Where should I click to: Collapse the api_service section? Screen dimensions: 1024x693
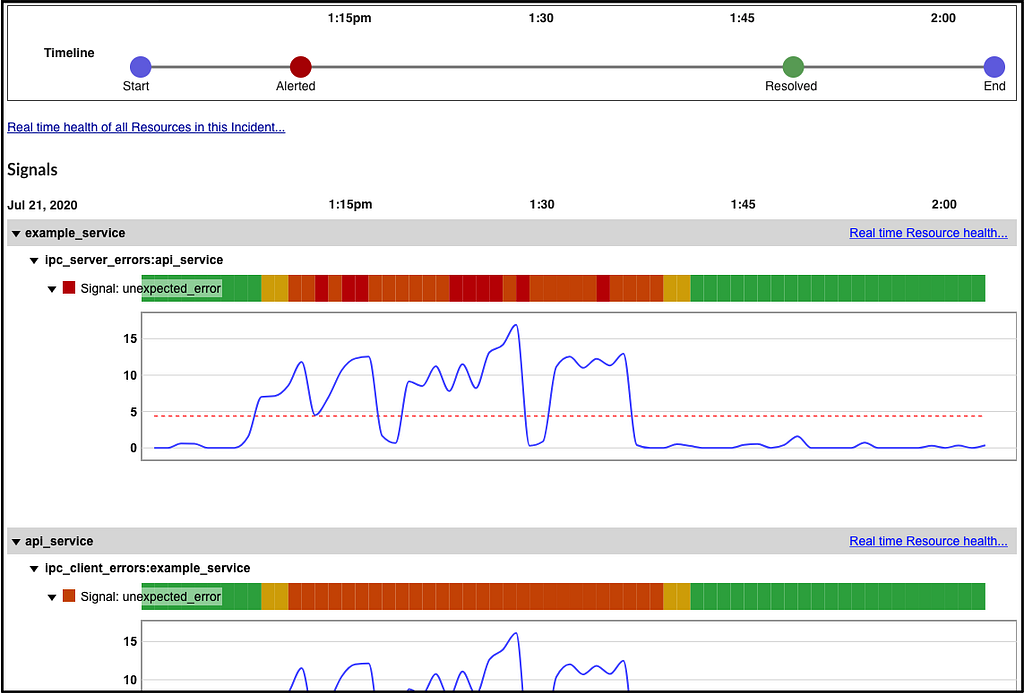16,542
